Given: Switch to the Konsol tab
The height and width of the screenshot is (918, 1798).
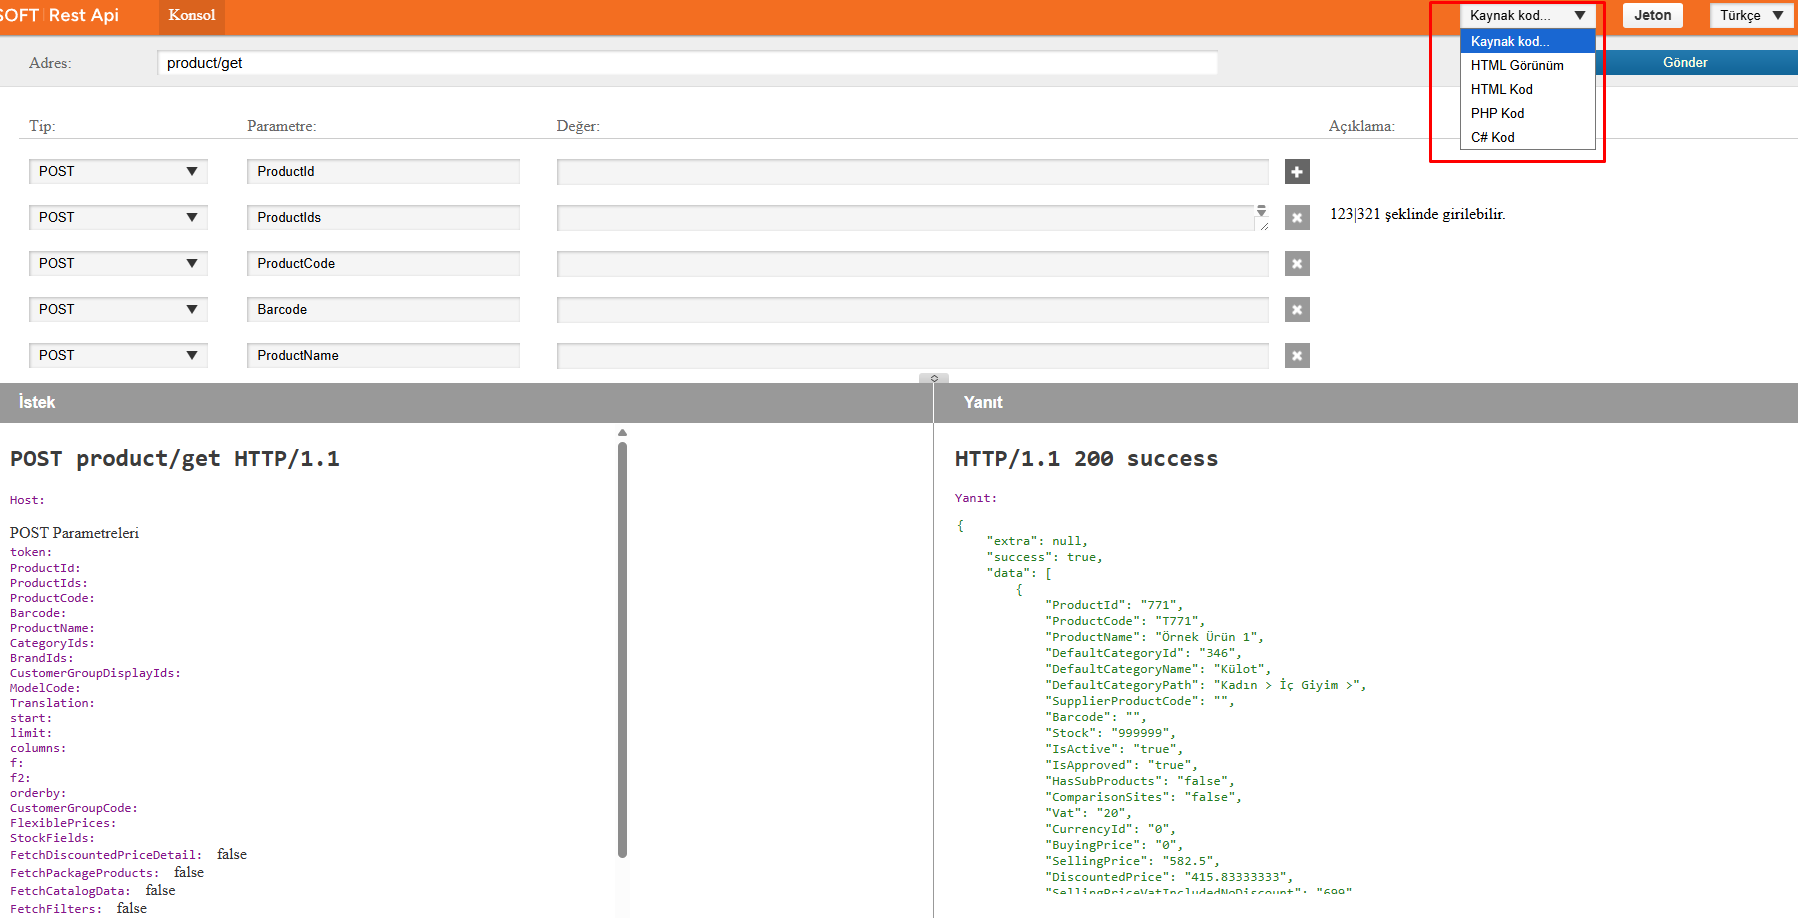Looking at the screenshot, I should pos(191,15).
